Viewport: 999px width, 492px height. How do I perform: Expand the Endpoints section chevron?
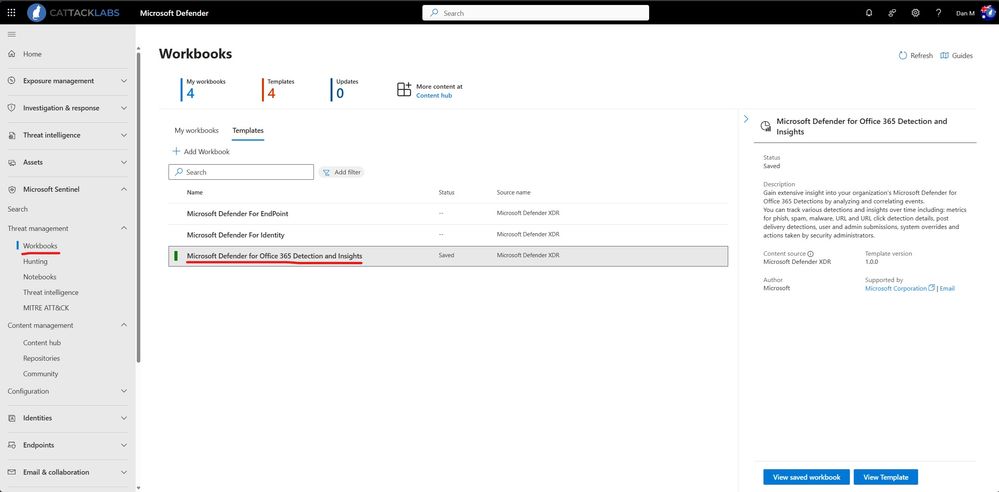[124, 445]
